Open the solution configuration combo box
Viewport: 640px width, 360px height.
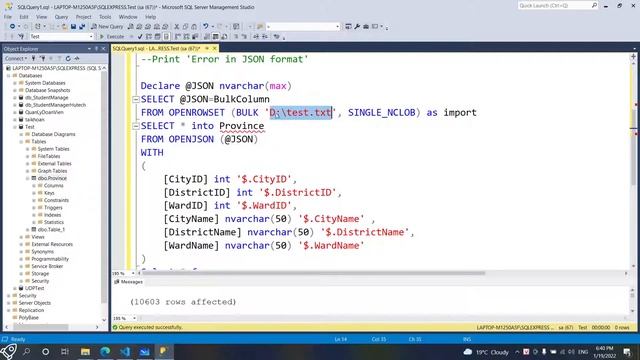(x=303, y=27)
